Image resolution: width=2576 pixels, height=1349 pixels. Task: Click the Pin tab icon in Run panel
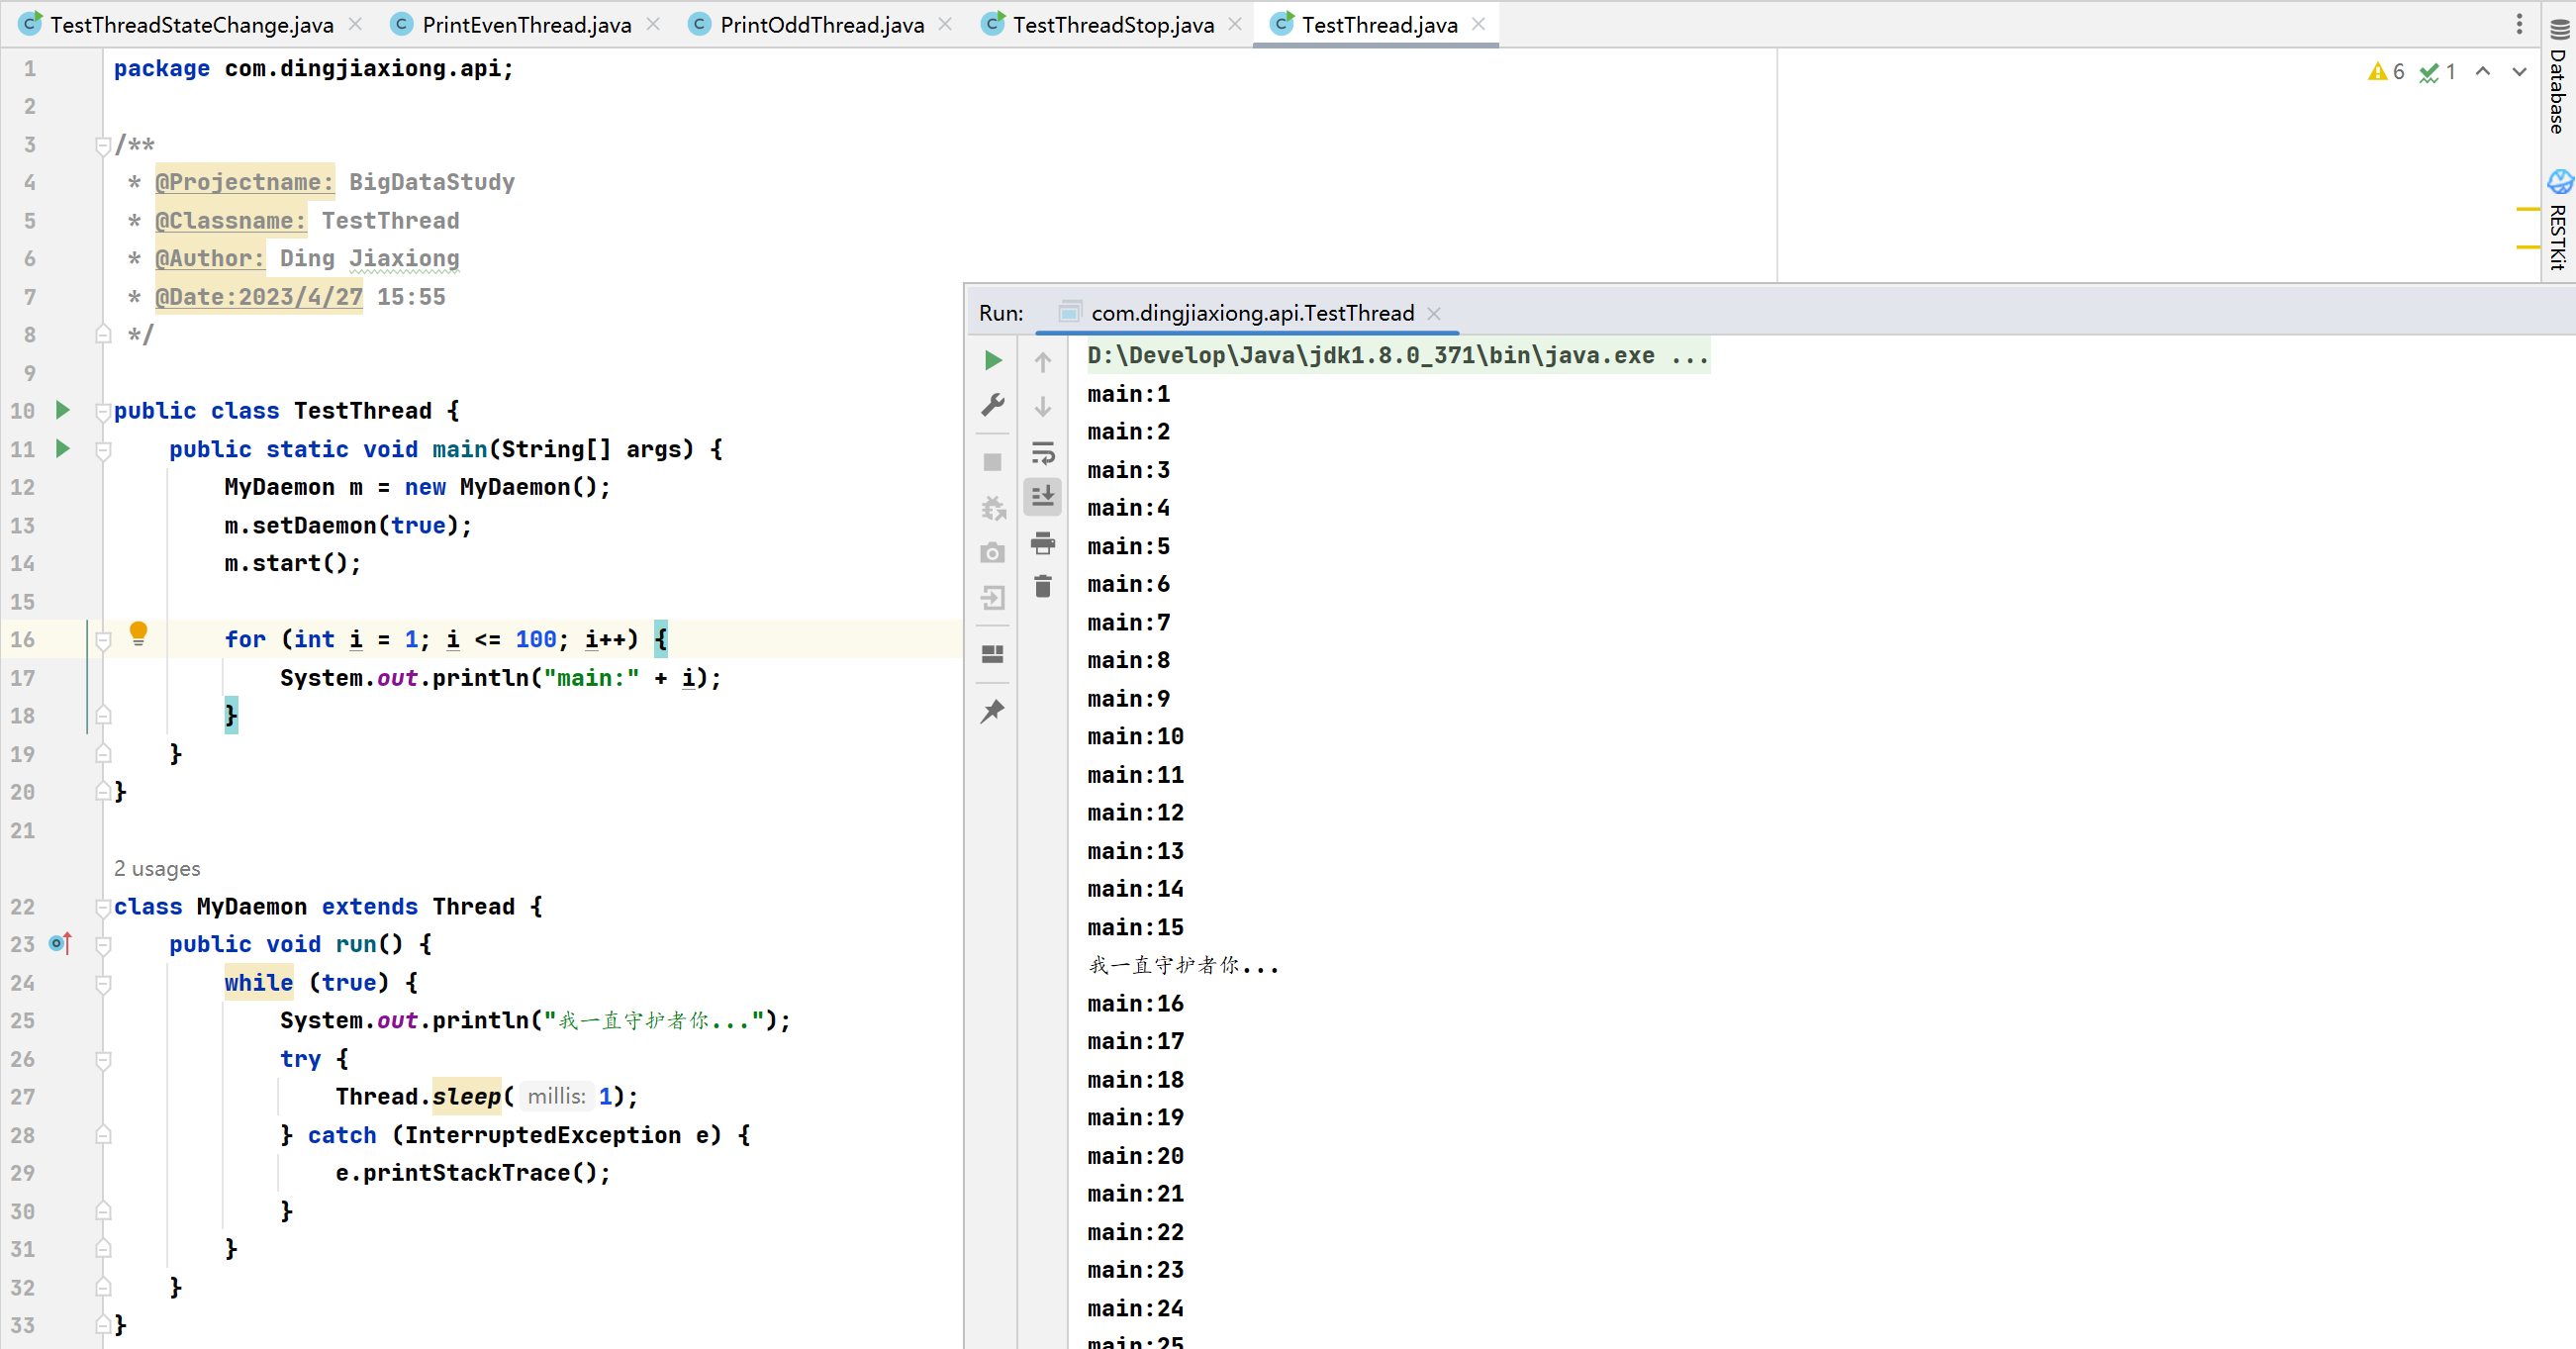pos(992,711)
